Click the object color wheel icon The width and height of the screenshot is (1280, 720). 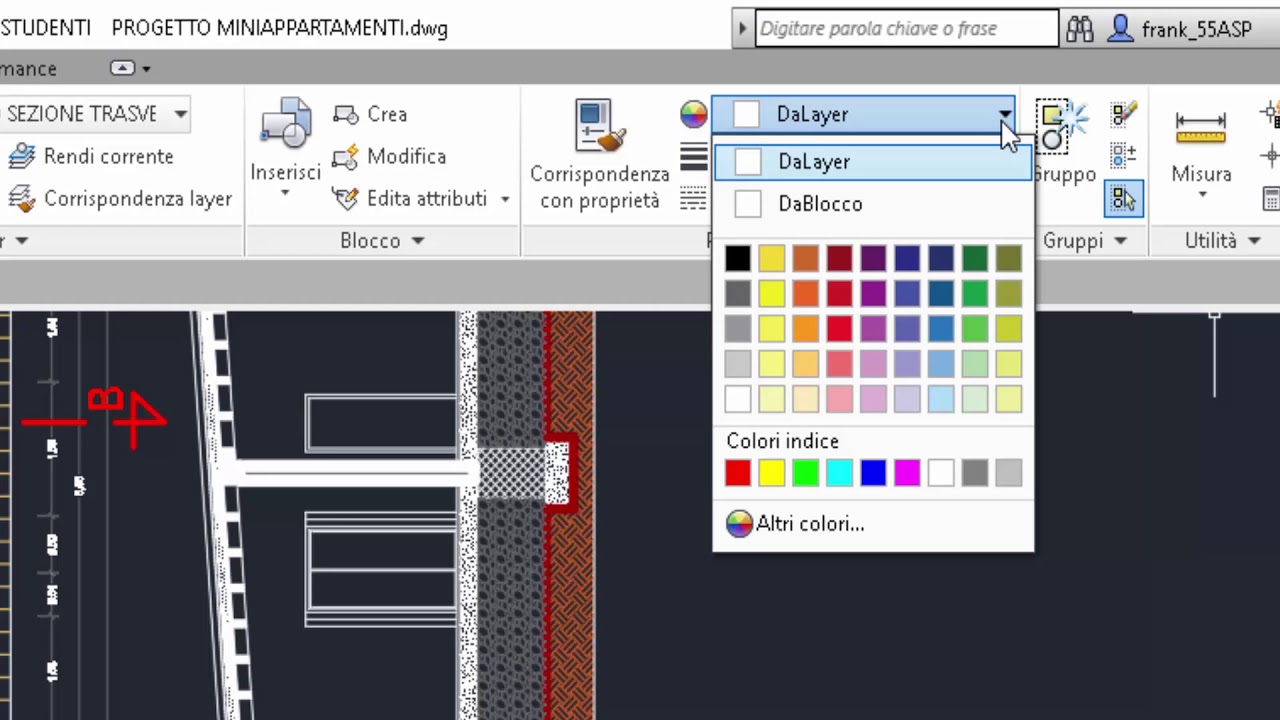694,114
